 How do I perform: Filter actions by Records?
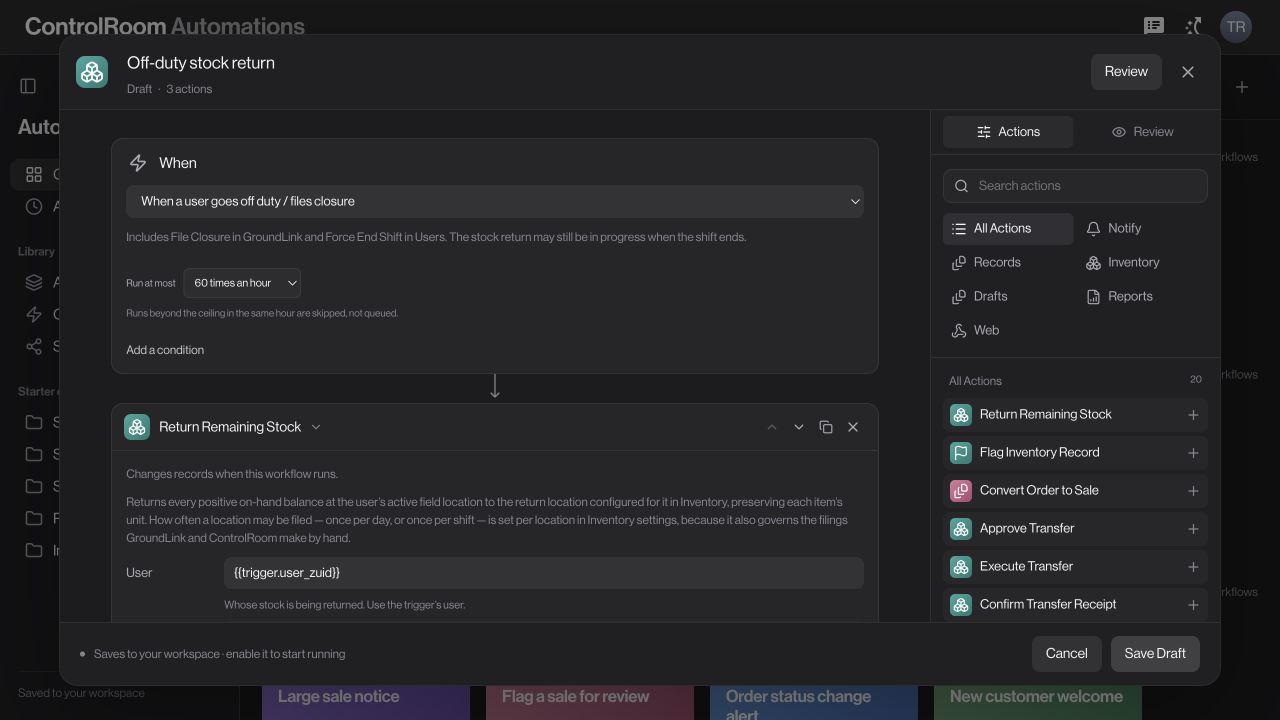pyautogui.click(x=1008, y=263)
